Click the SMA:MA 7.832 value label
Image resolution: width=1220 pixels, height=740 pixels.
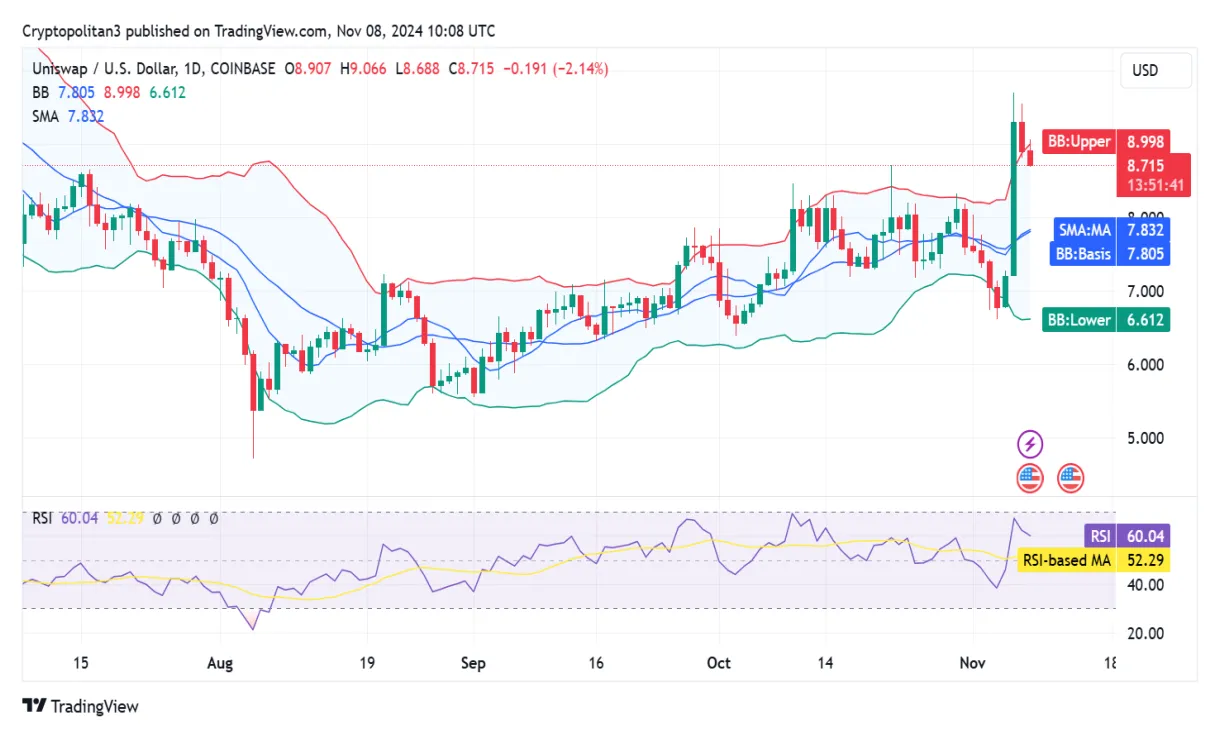click(1110, 230)
